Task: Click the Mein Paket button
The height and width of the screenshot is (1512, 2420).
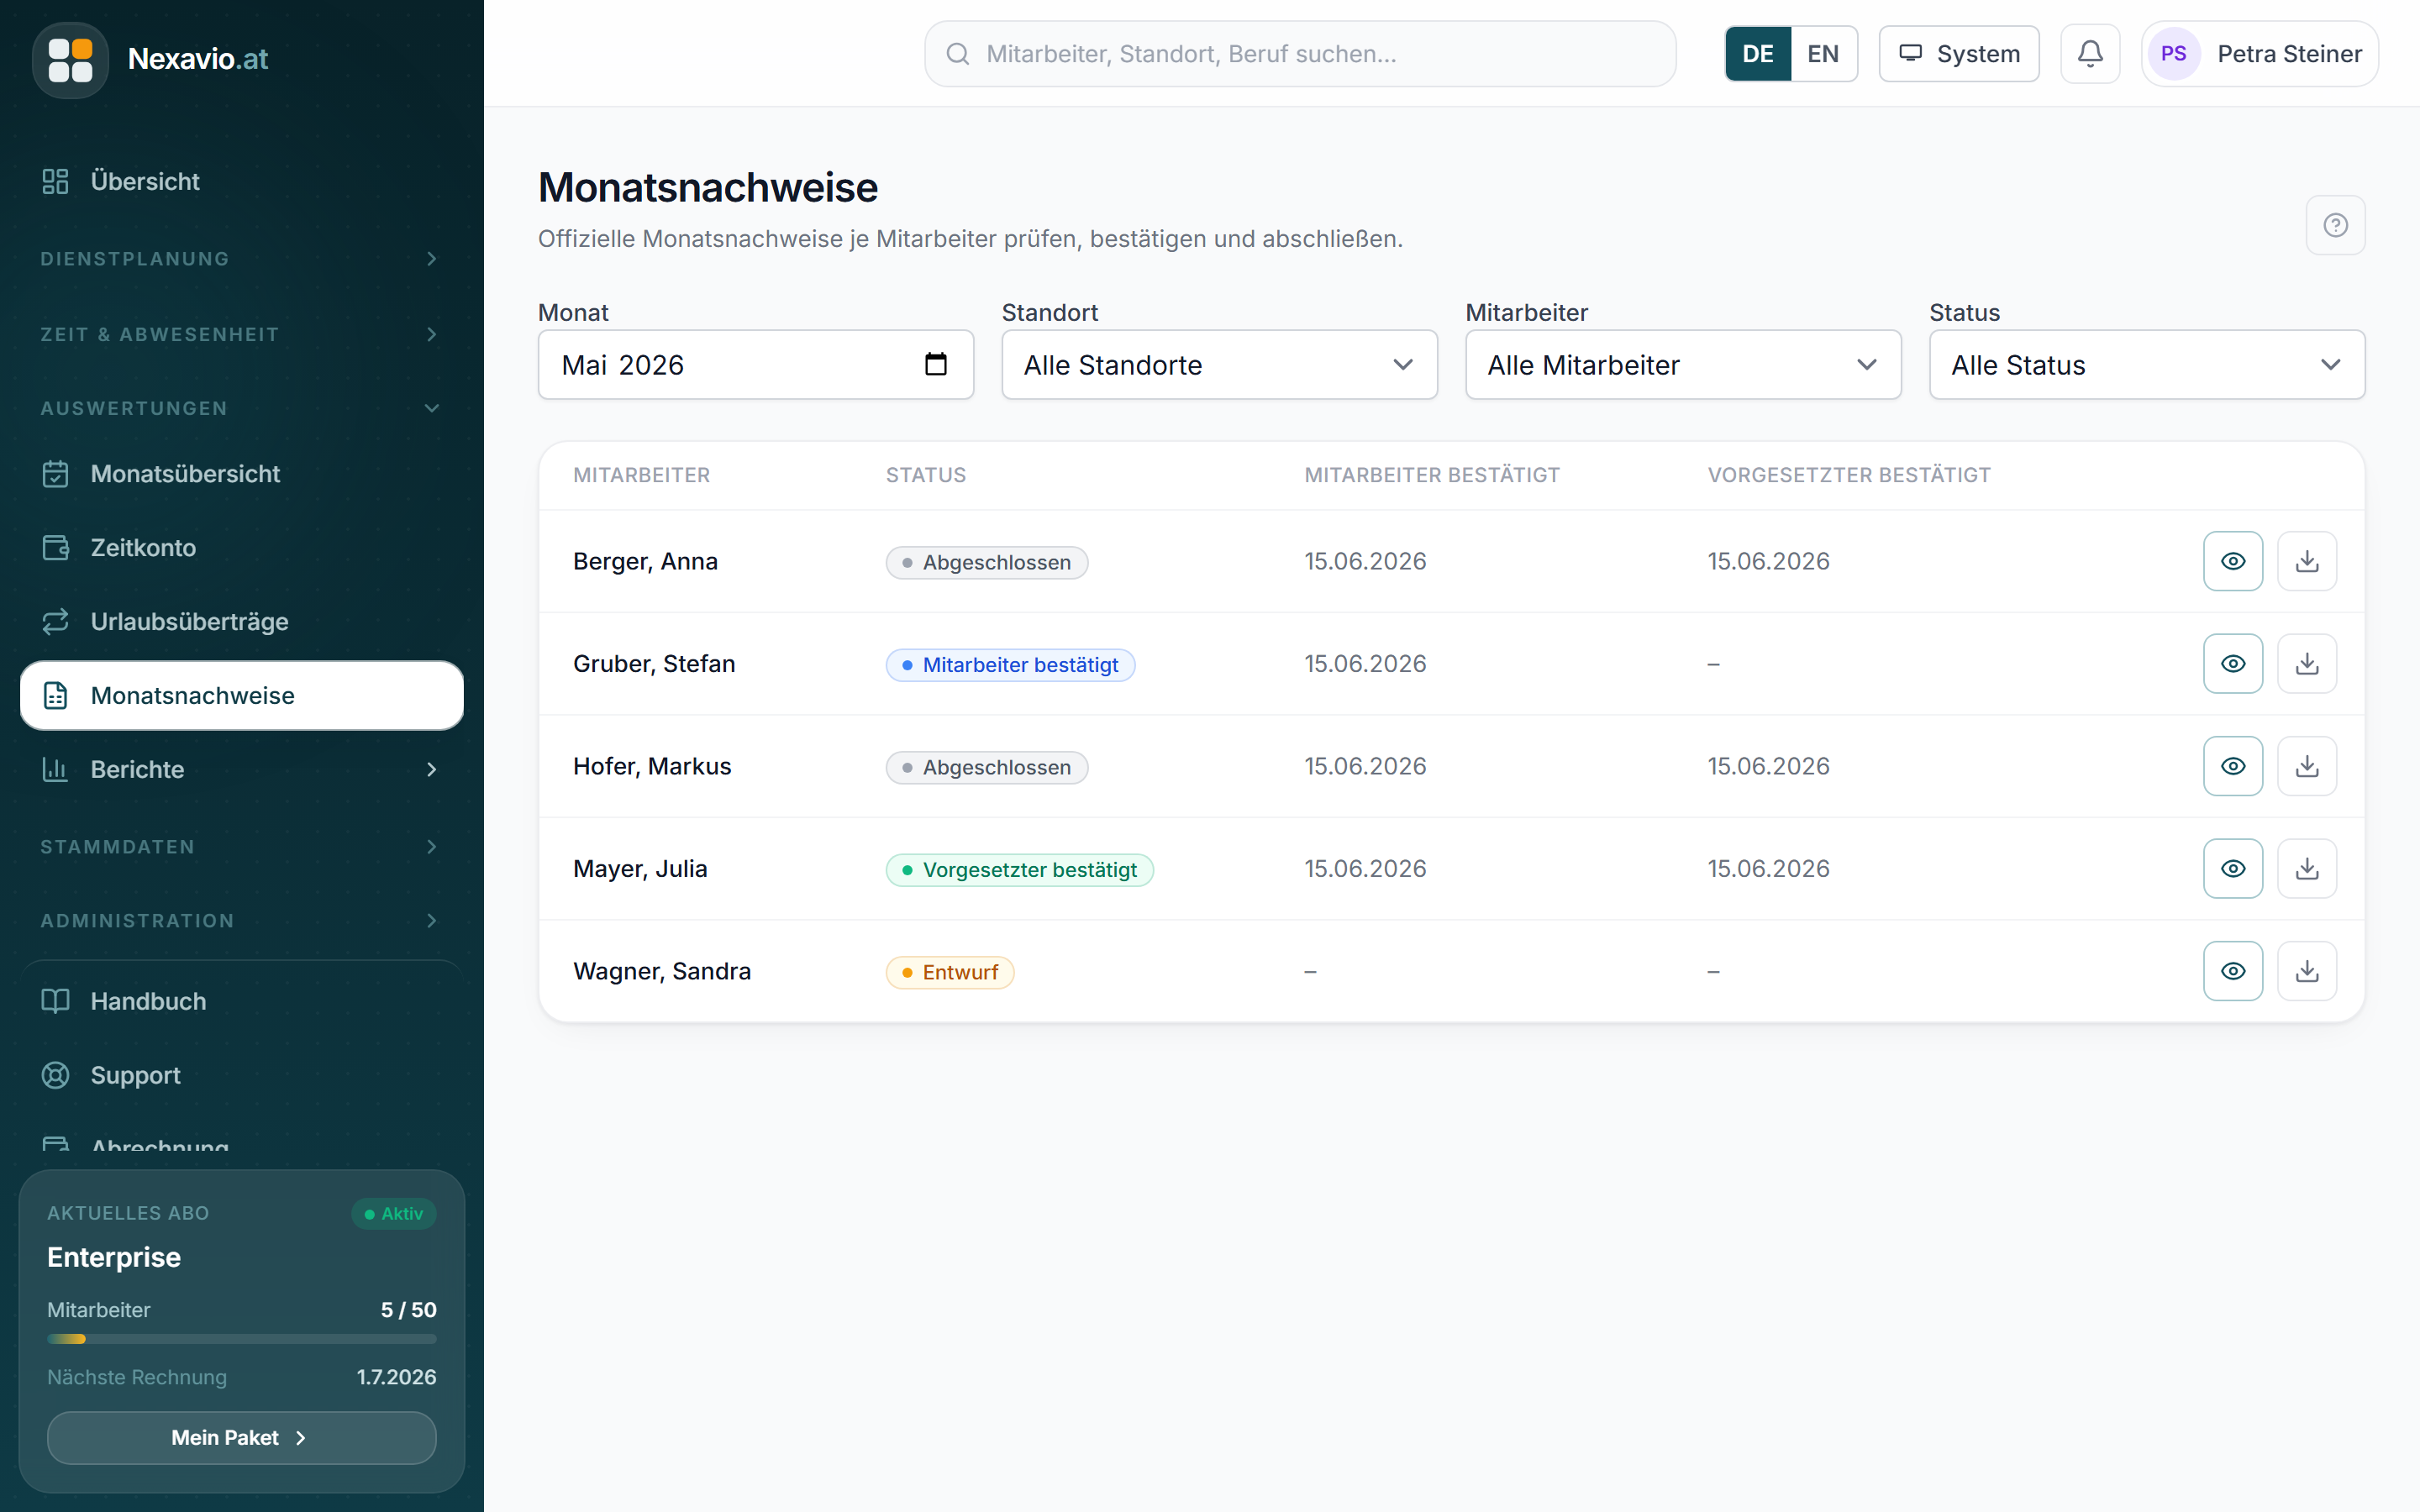Action: (241, 1438)
